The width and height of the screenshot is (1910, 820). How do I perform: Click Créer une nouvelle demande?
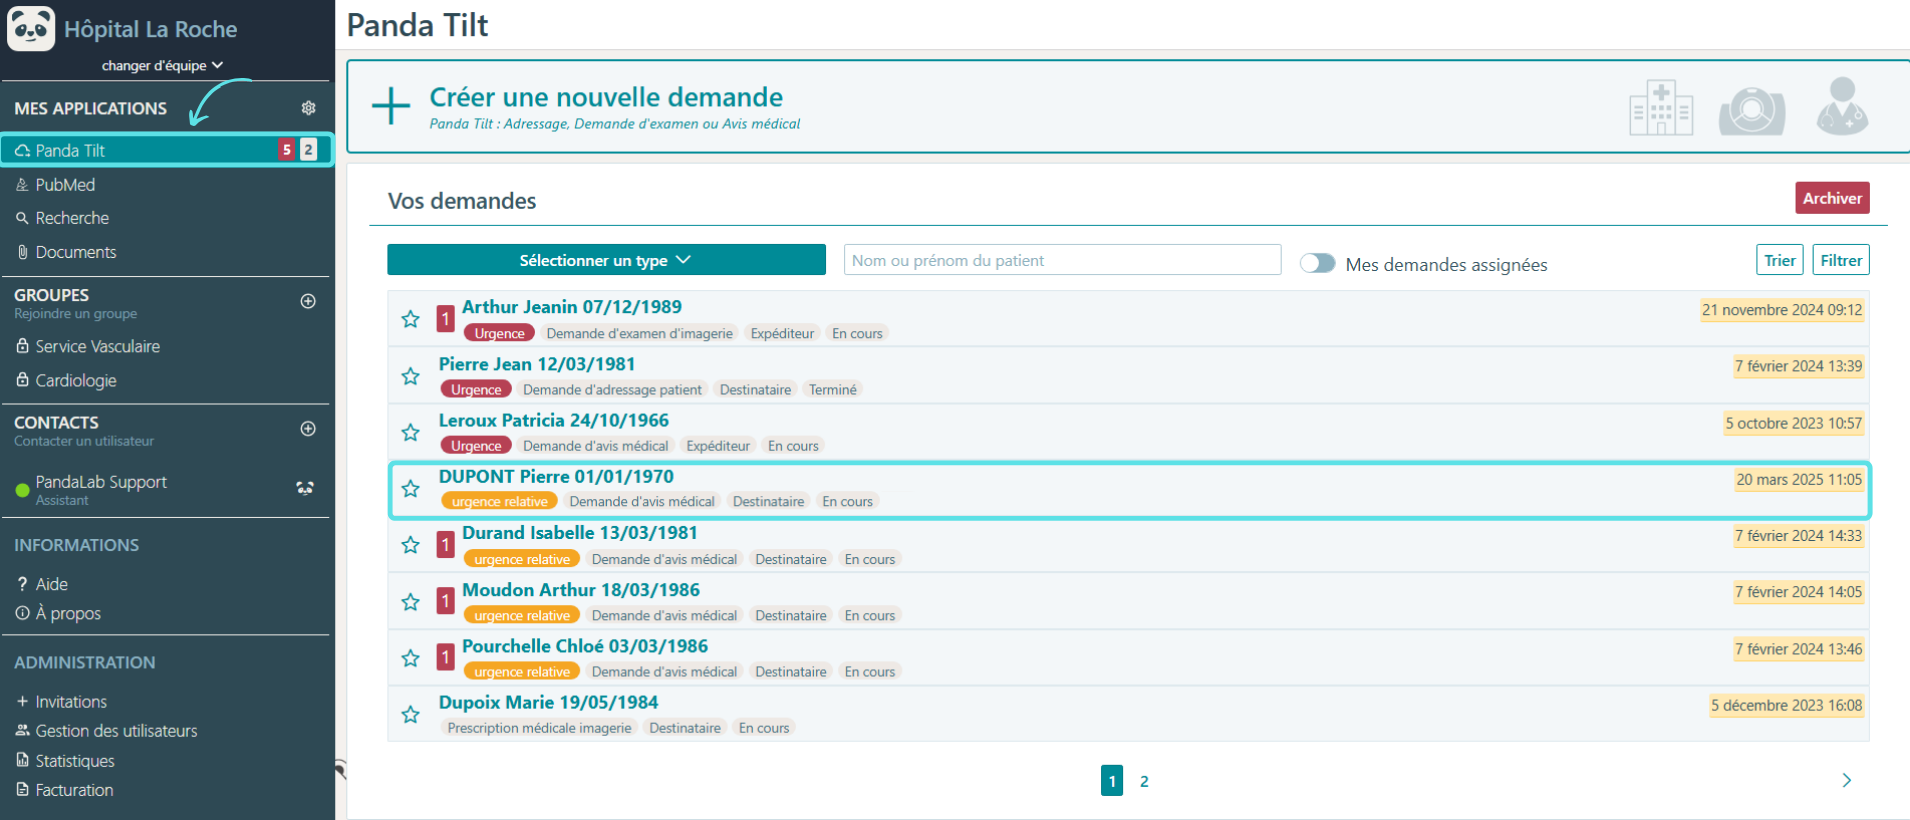(x=606, y=97)
